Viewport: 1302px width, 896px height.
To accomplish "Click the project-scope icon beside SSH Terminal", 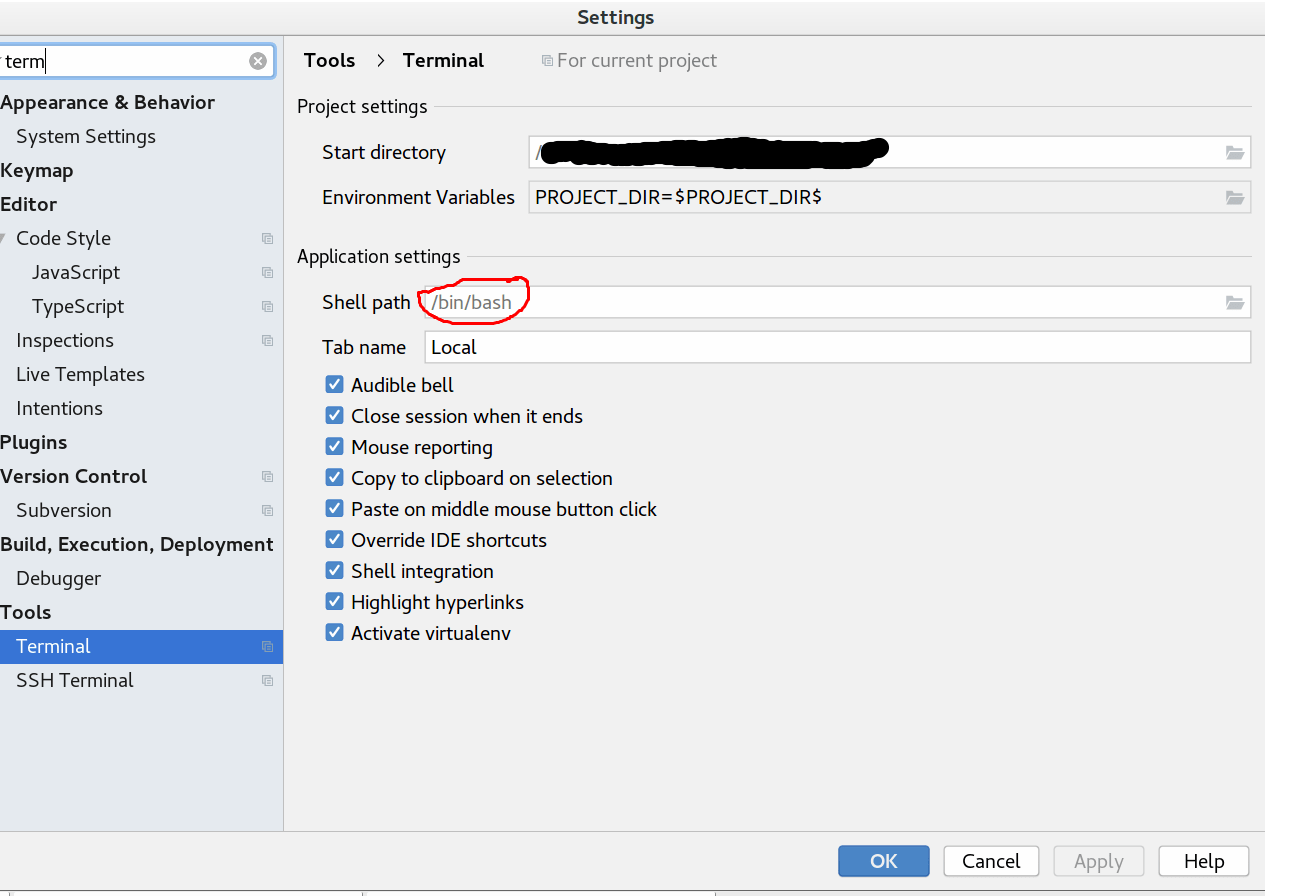I will [266, 680].
